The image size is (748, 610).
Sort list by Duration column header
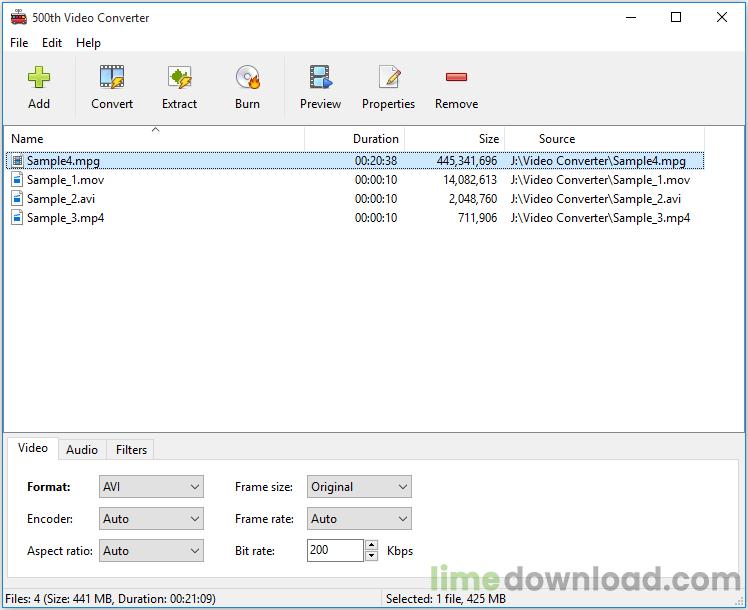354,139
